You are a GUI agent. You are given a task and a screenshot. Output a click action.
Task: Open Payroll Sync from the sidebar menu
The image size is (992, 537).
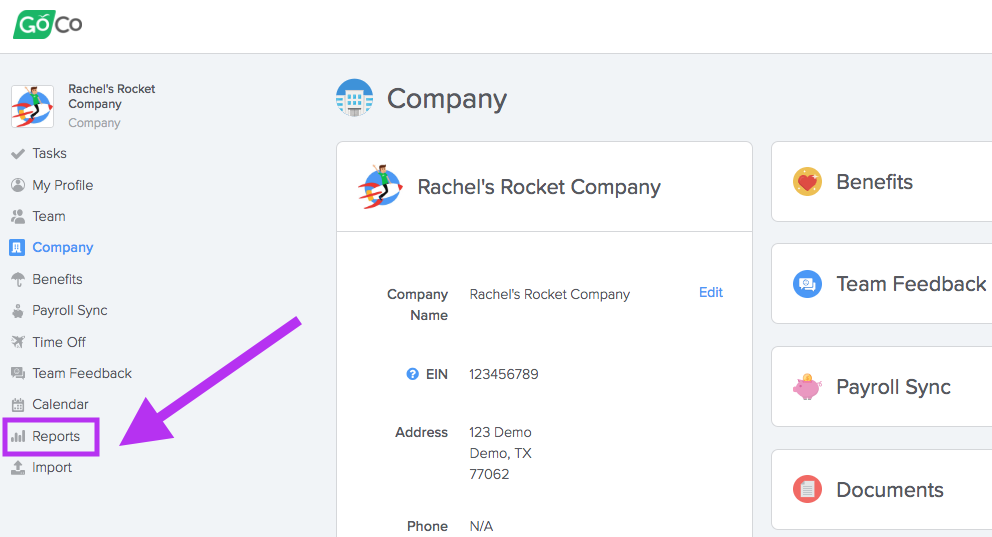point(70,311)
